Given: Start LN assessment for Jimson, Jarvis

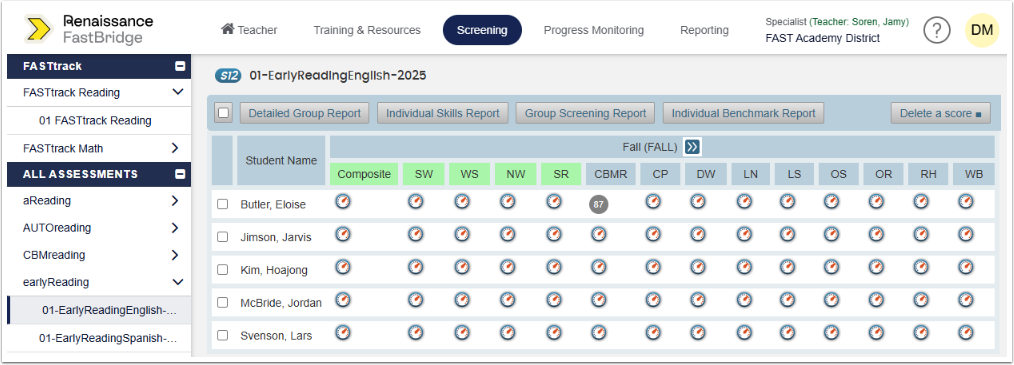Looking at the screenshot, I should 744,234.
